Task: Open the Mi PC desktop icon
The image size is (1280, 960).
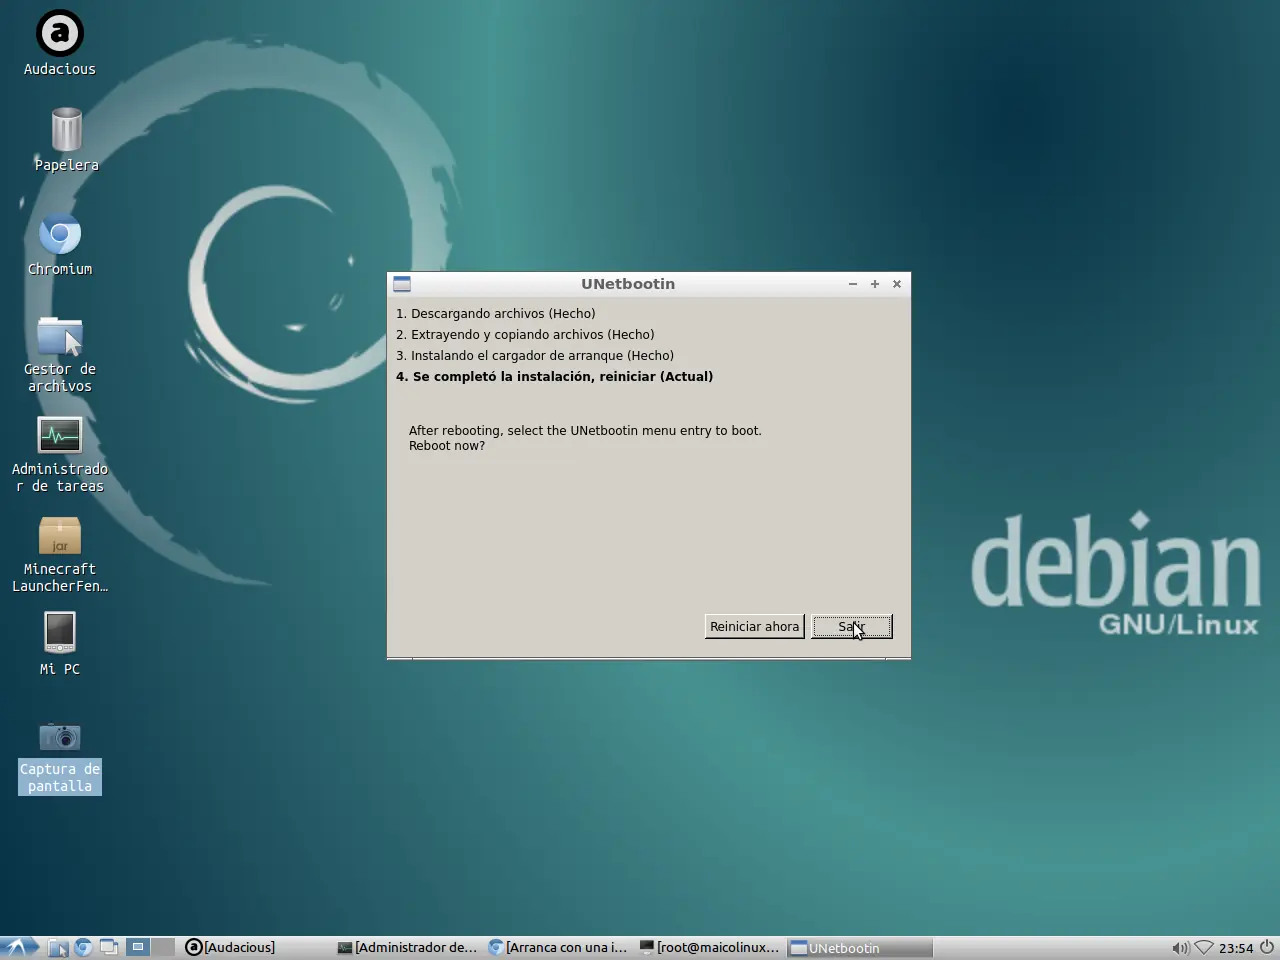Action: click(x=60, y=644)
